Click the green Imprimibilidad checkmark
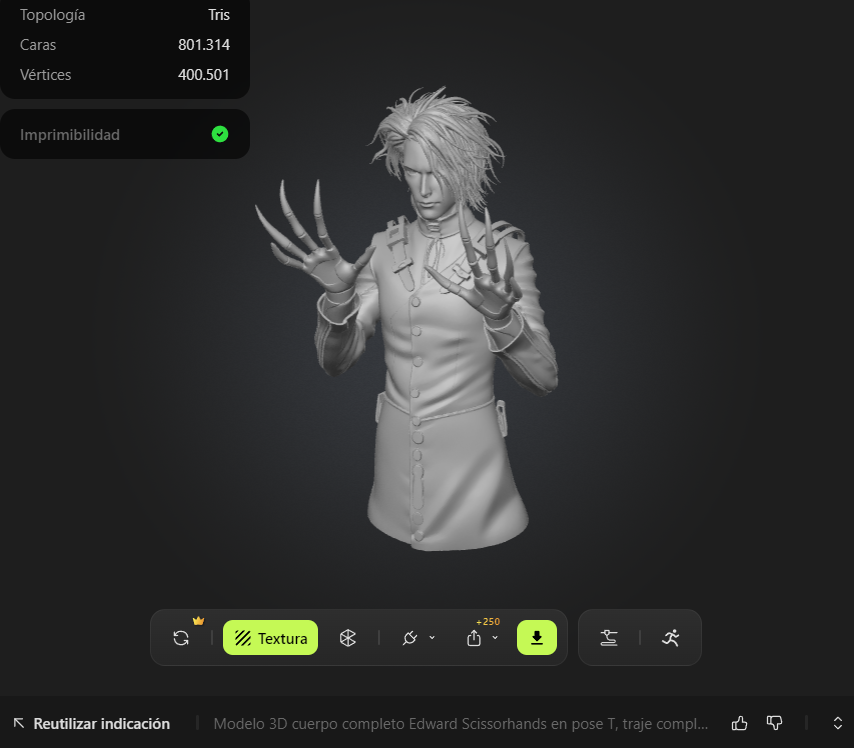Viewport: 854px width, 748px height. (x=220, y=134)
